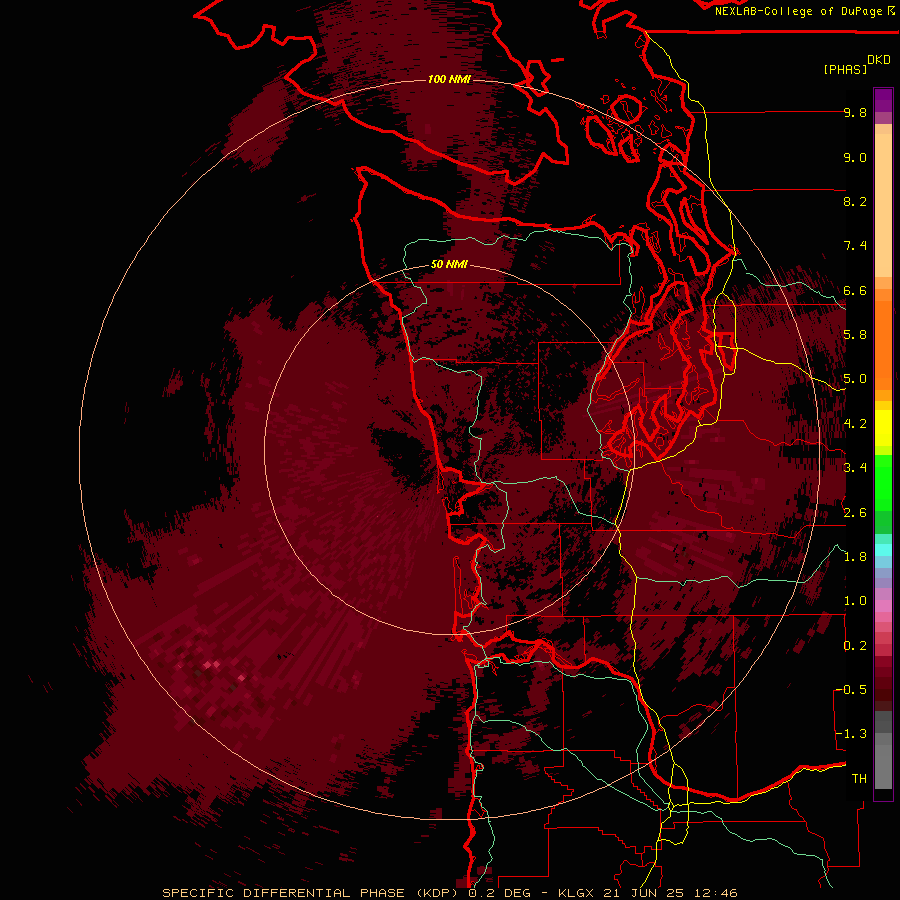Click the [PHAS] units label
The width and height of the screenshot is (900, 900).
click(x=845, y=69)
